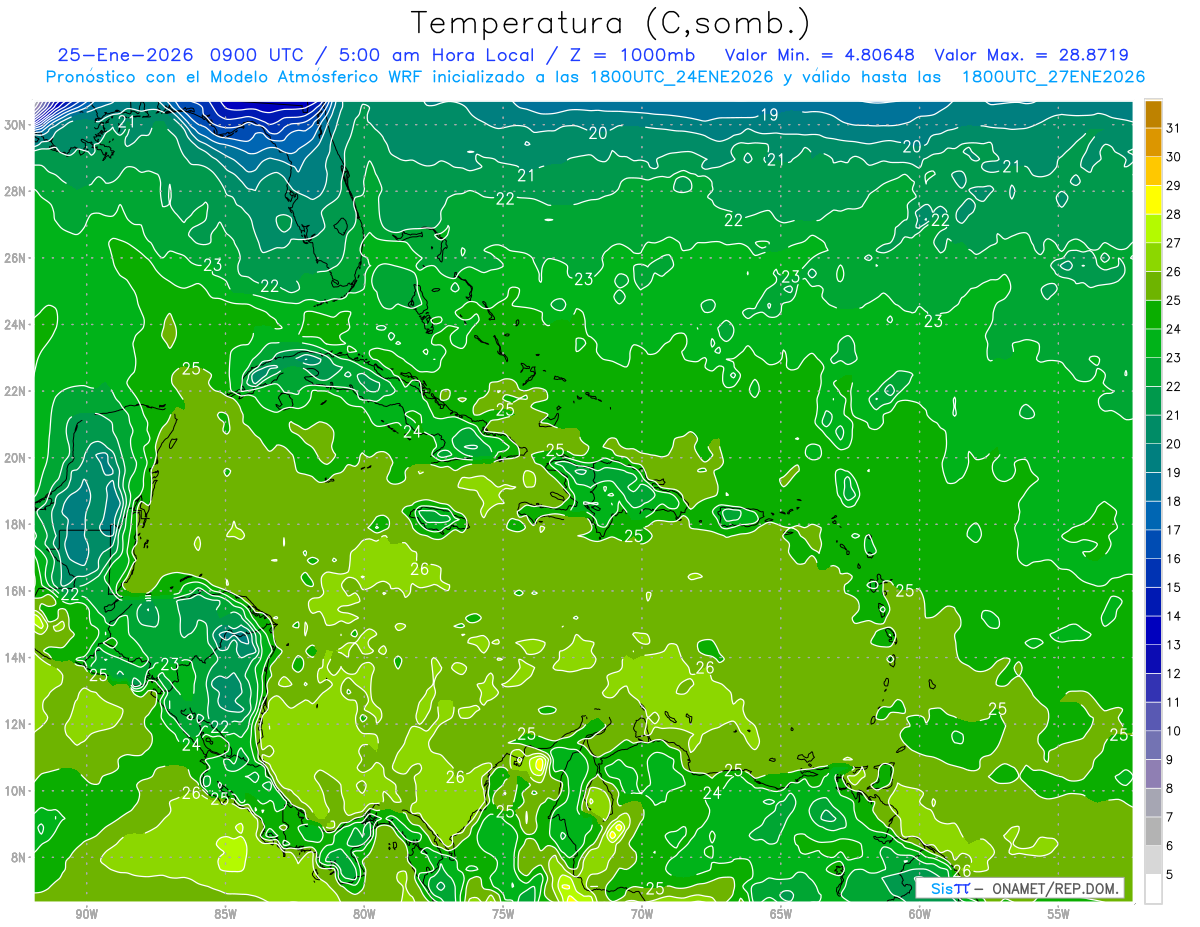1200x927 pixels.
Task: Click the purple legend band between 9 and 10
Action: (1153, 745)
